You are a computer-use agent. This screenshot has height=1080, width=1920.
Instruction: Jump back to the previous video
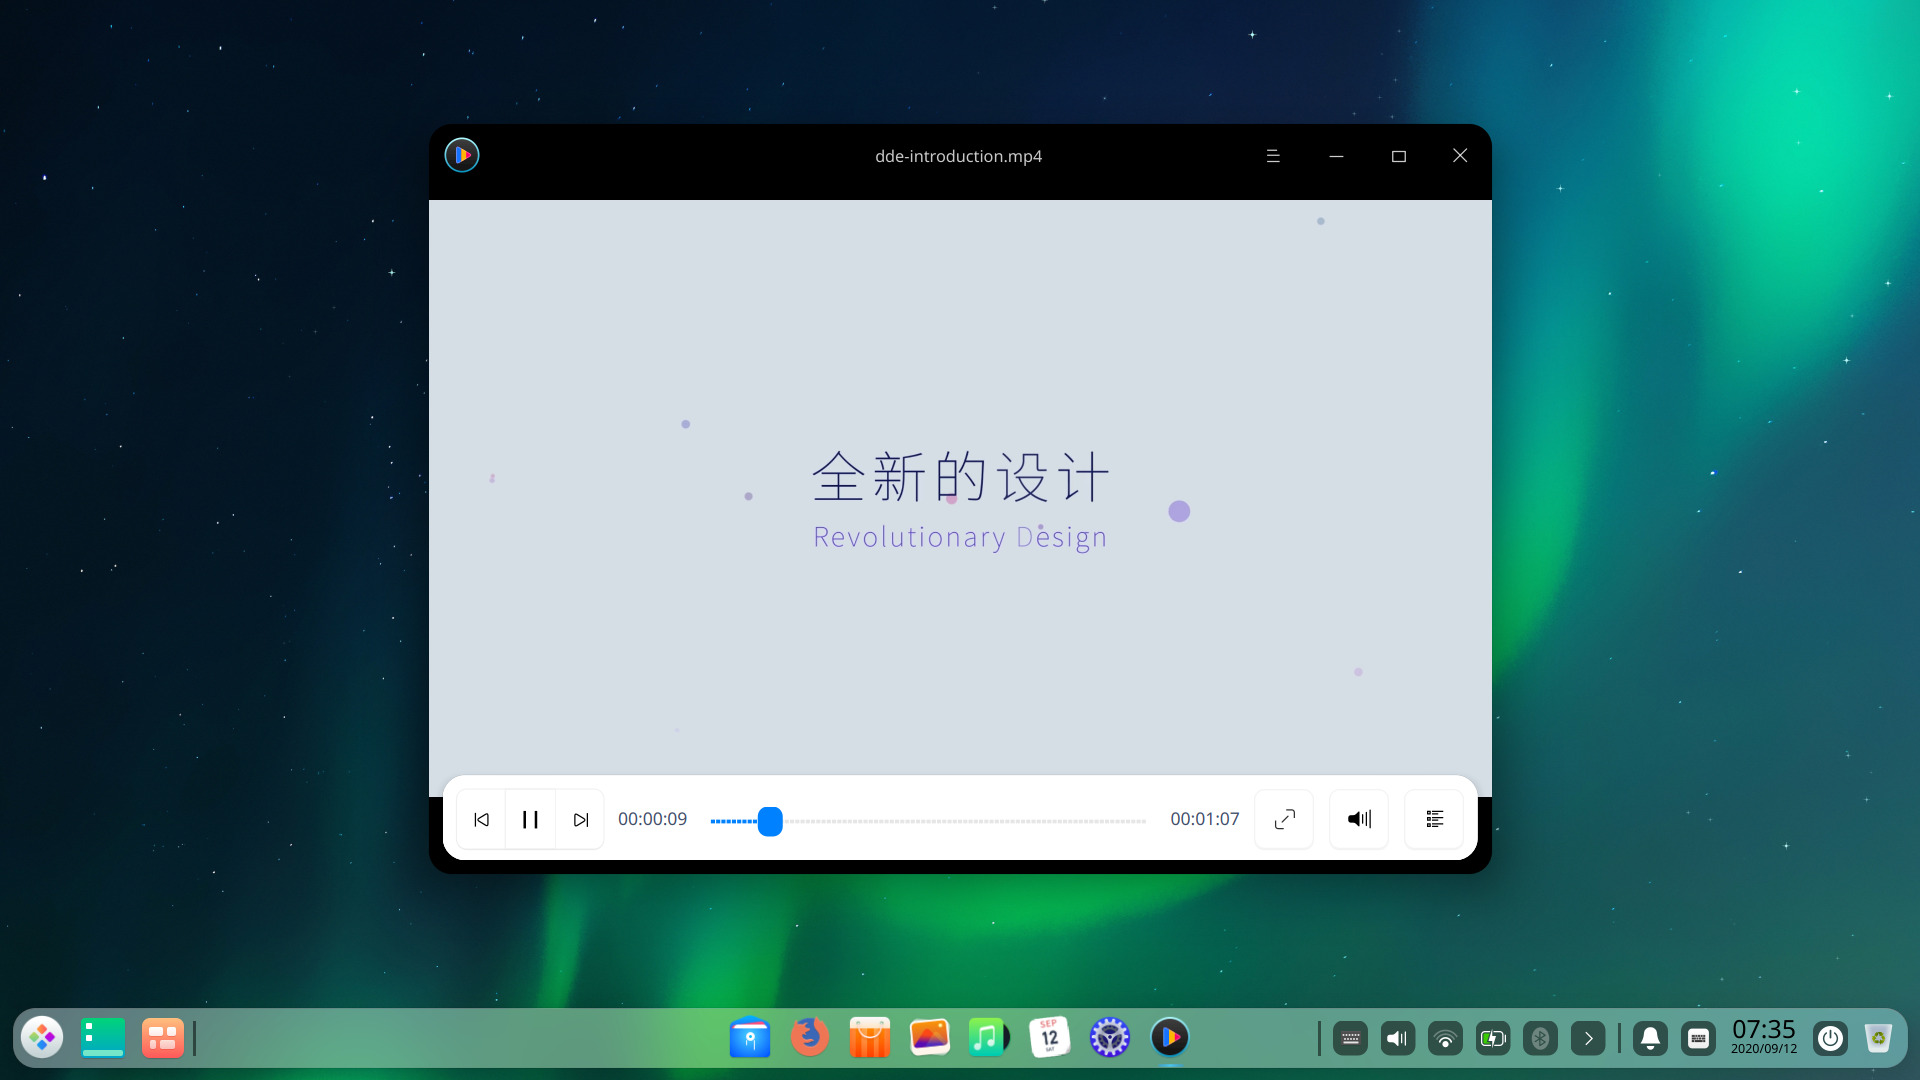click(481, 819)
